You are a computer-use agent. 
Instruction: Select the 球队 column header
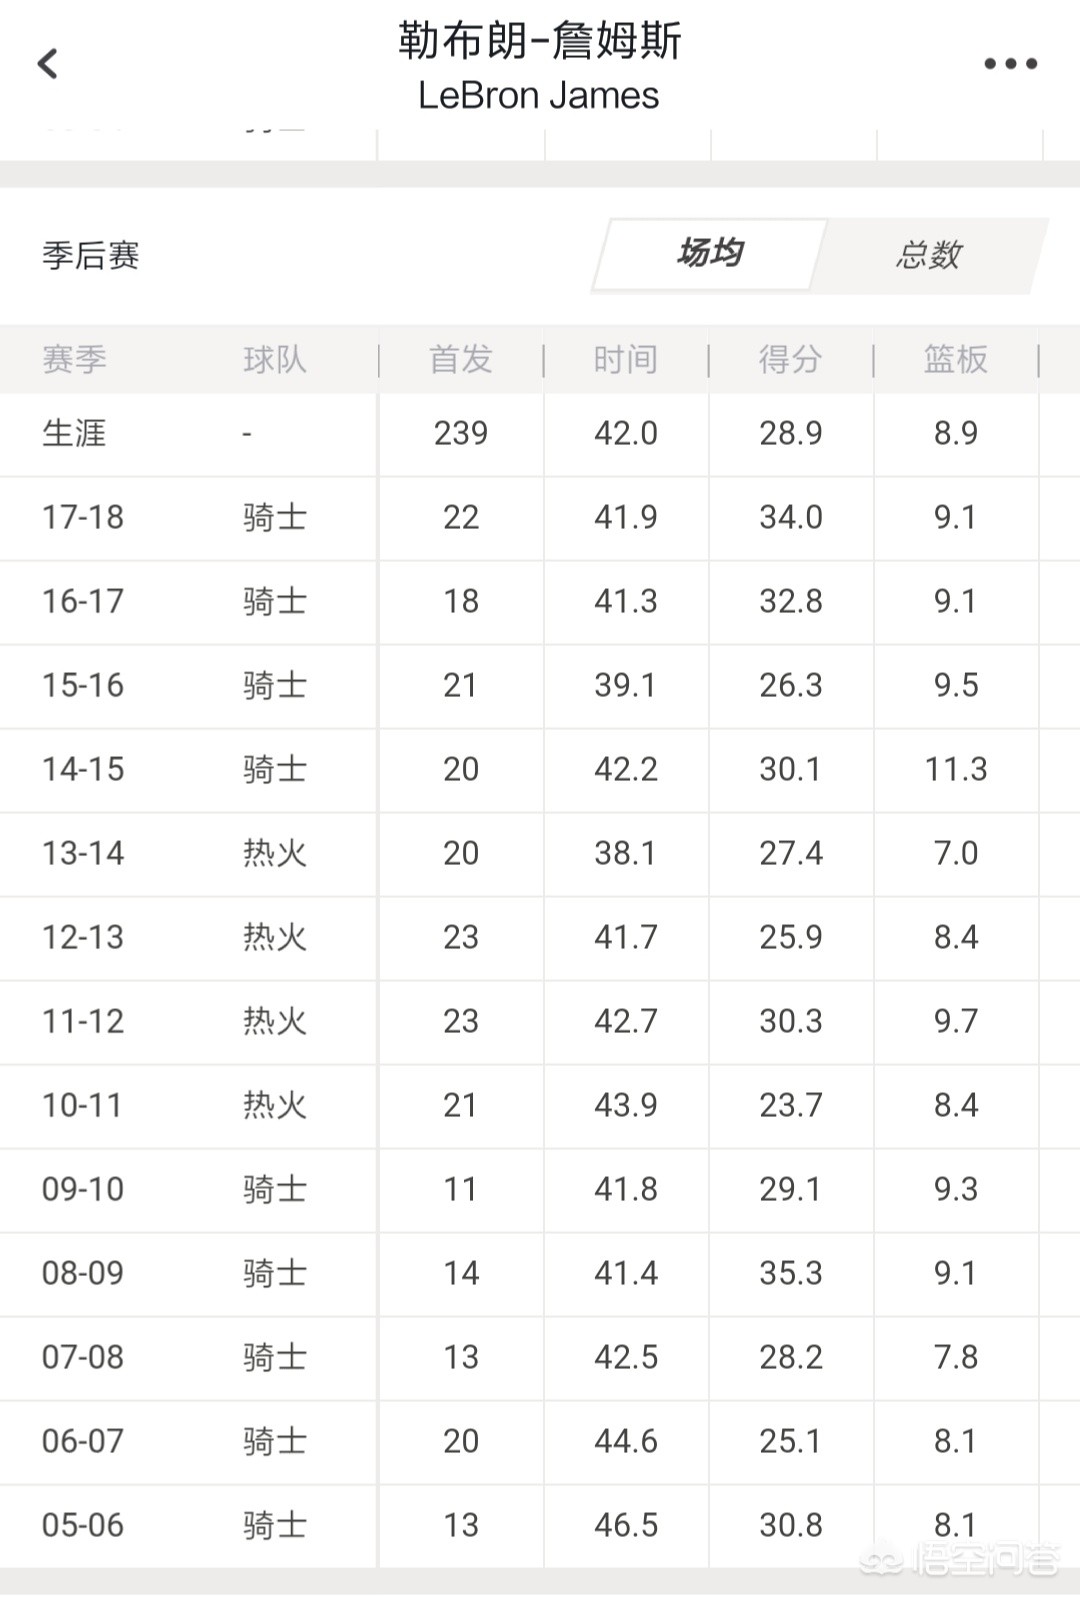(274, 359)
